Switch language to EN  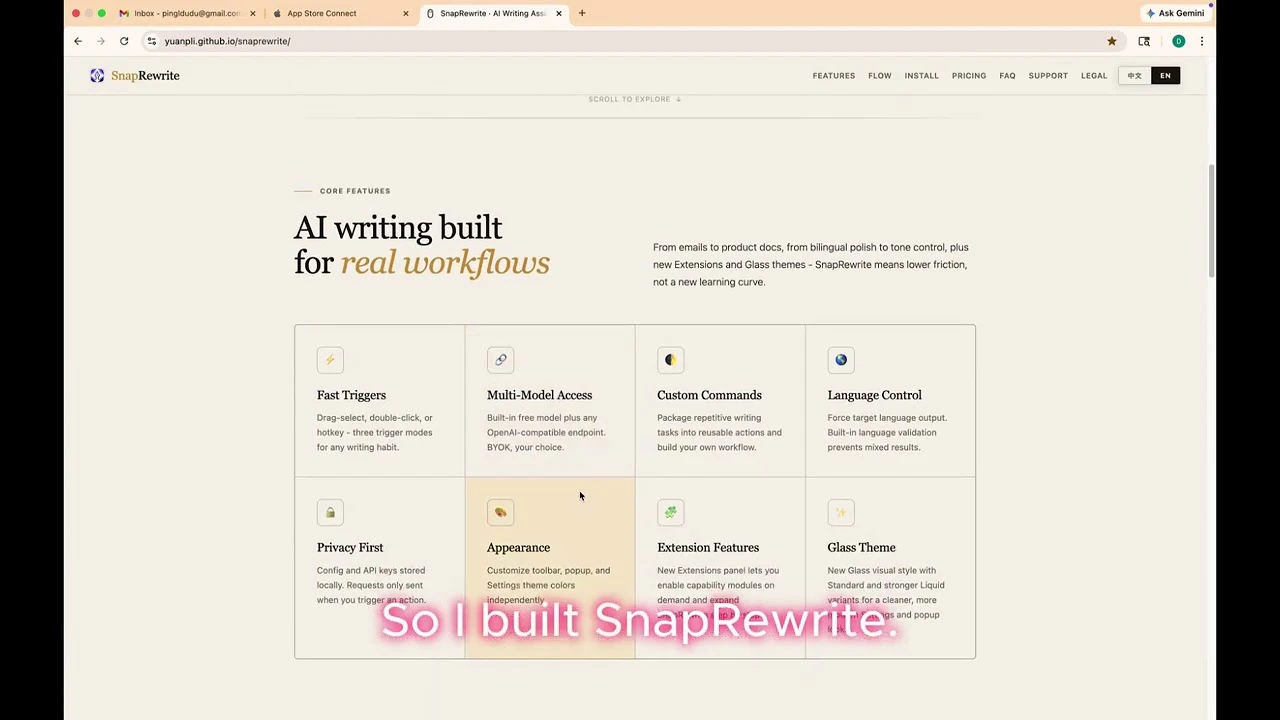[x=1165, y=76]
